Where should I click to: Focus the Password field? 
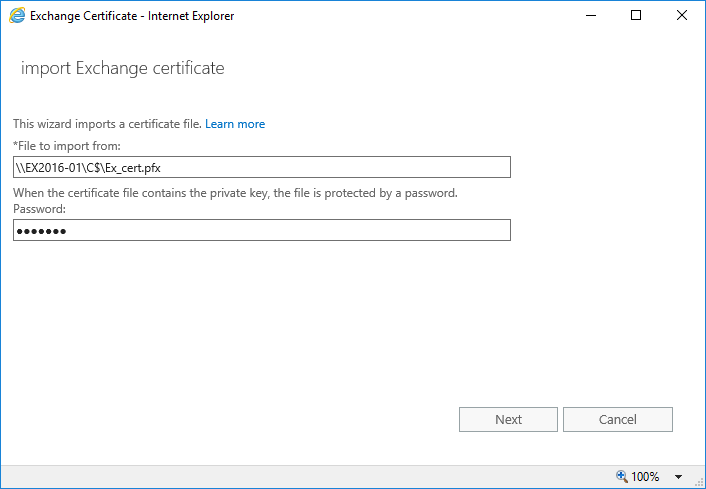click(262, 230)
